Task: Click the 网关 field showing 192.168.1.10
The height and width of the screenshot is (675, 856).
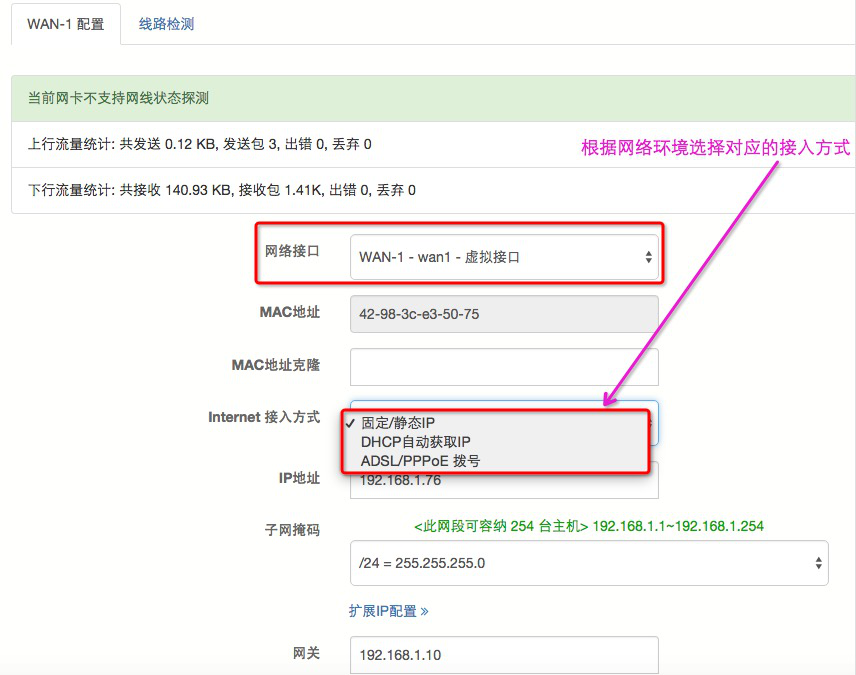Action: [x=503, y=656]
